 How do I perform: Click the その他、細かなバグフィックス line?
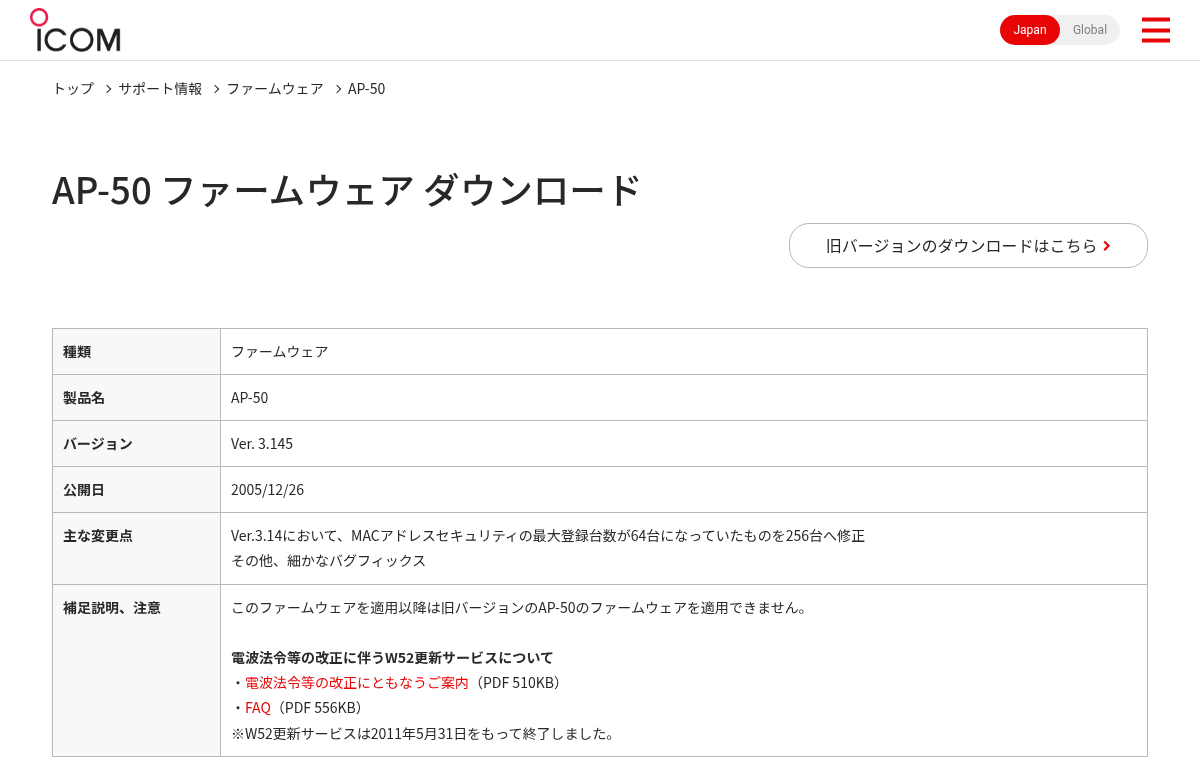(x=329, y=560)
